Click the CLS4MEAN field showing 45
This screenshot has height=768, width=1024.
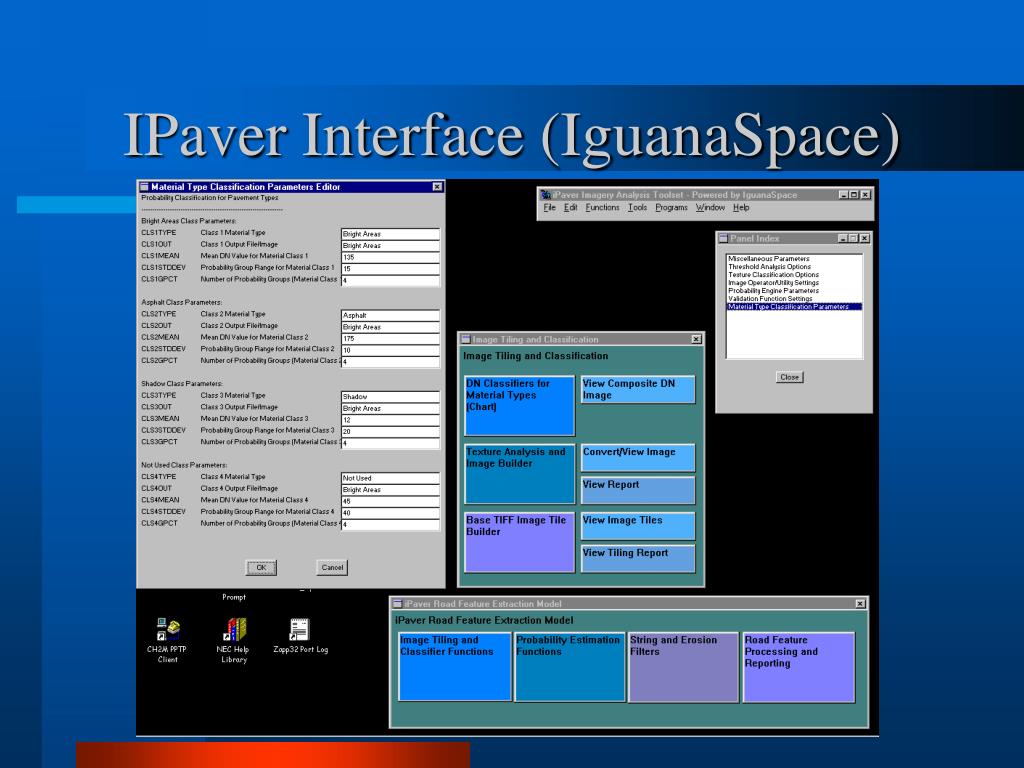pyautogui.click(x=391, y=502)
